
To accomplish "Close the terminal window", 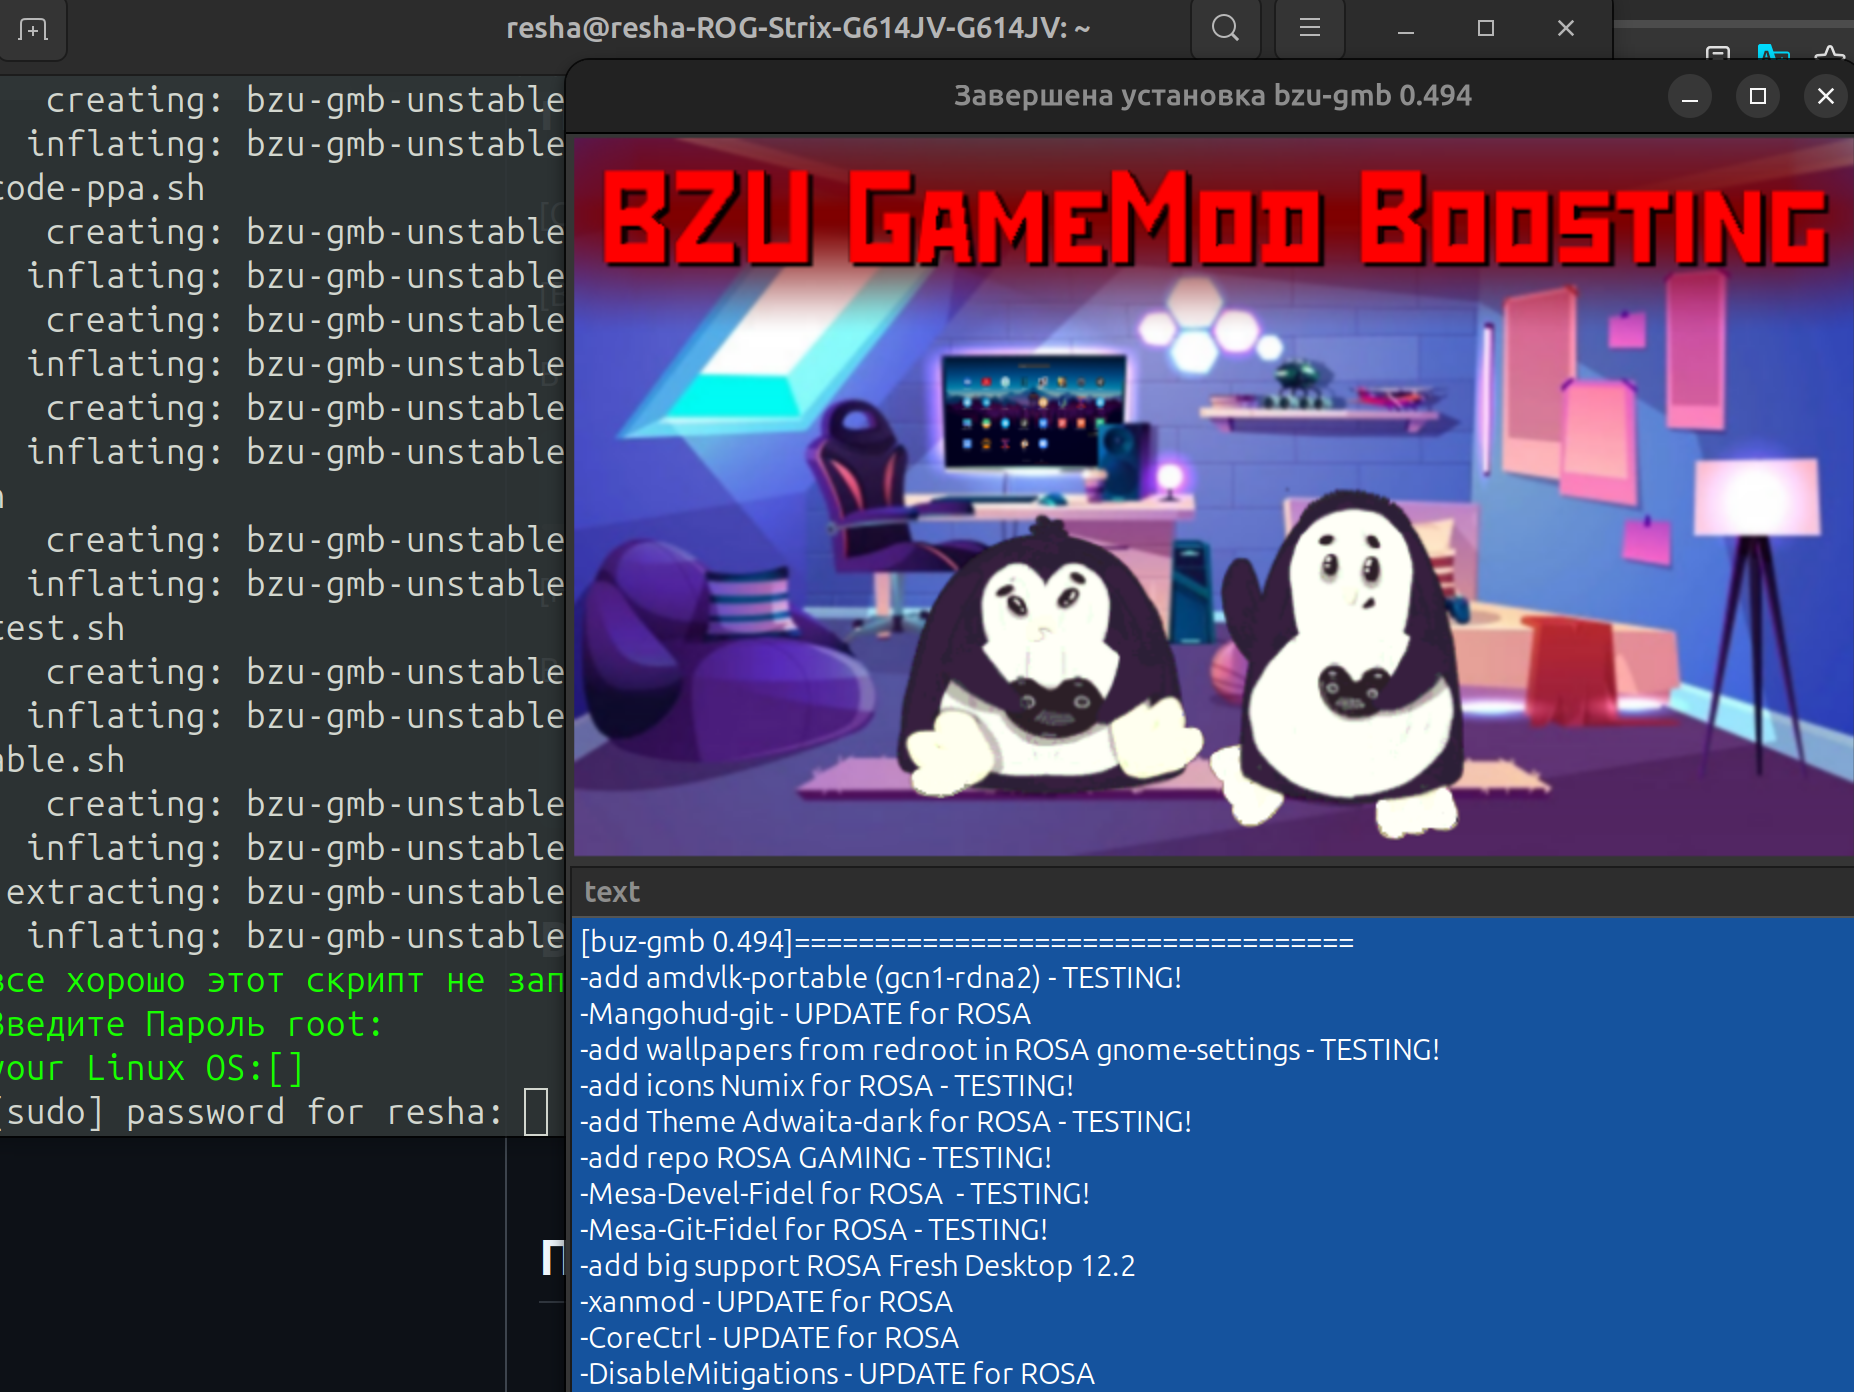I will tap(1566, 29).
